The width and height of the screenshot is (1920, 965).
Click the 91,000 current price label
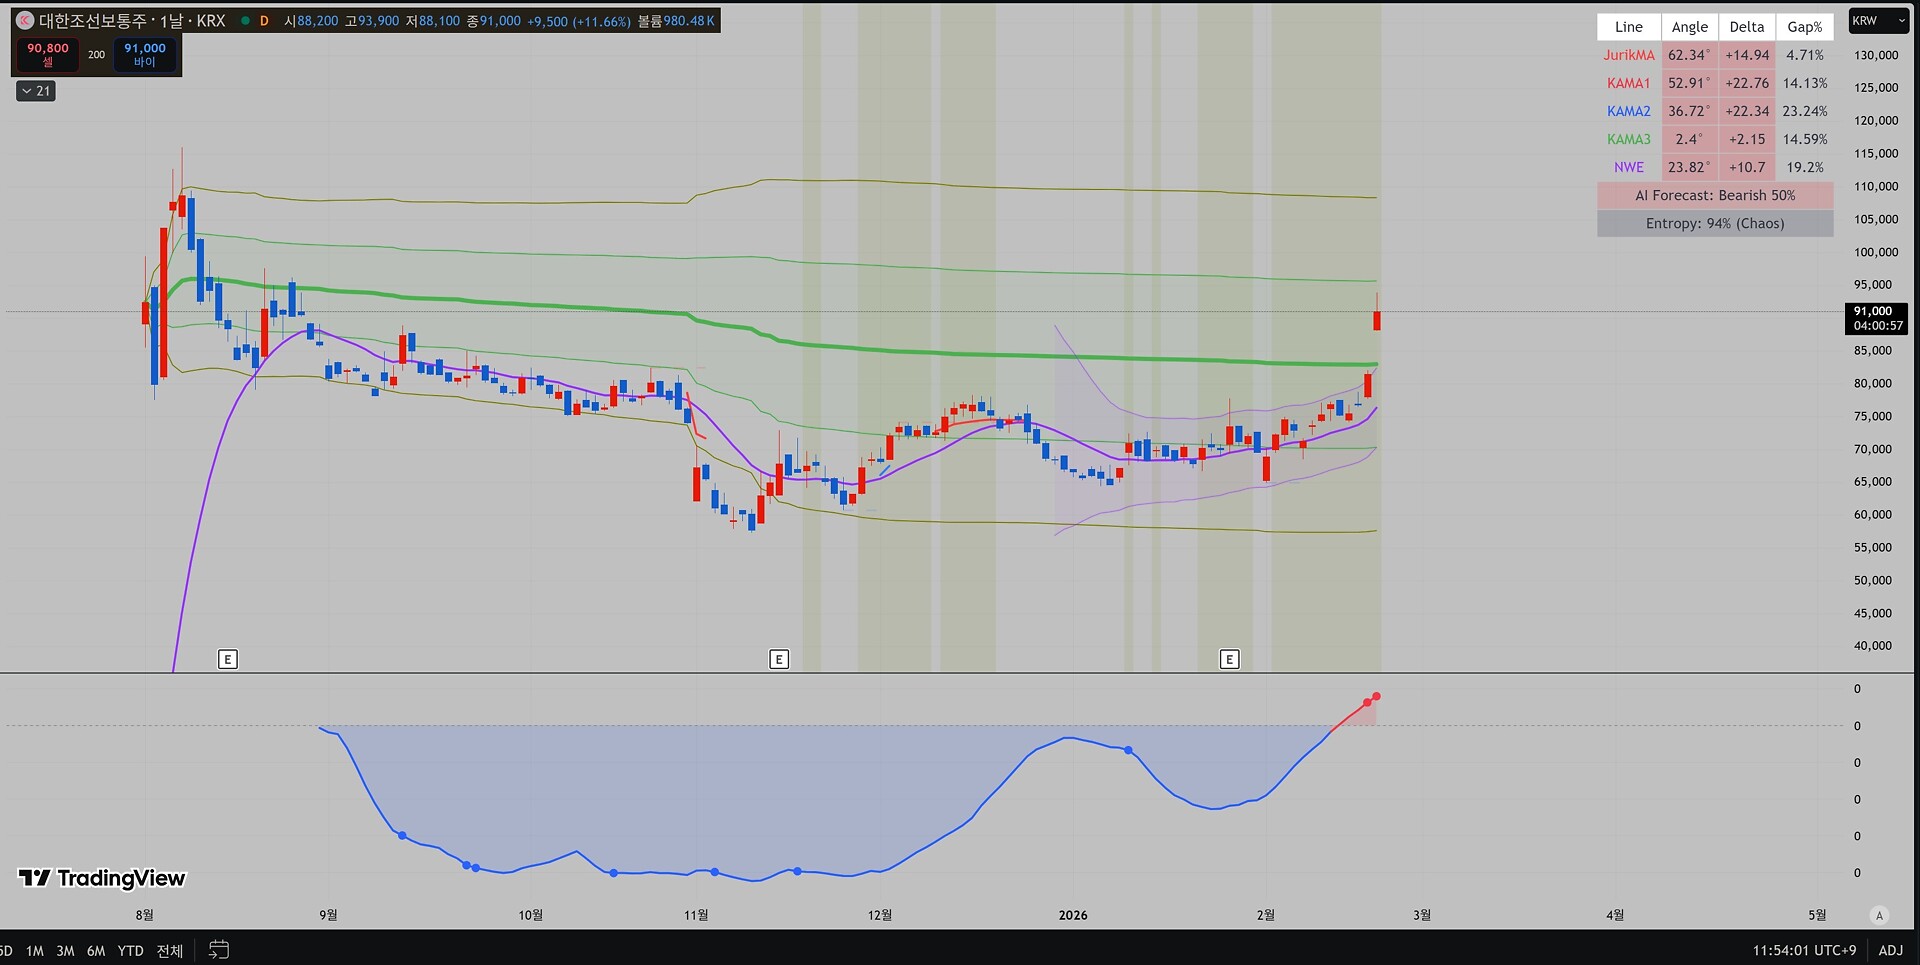pyautogui.click(x=1876, y=318)
